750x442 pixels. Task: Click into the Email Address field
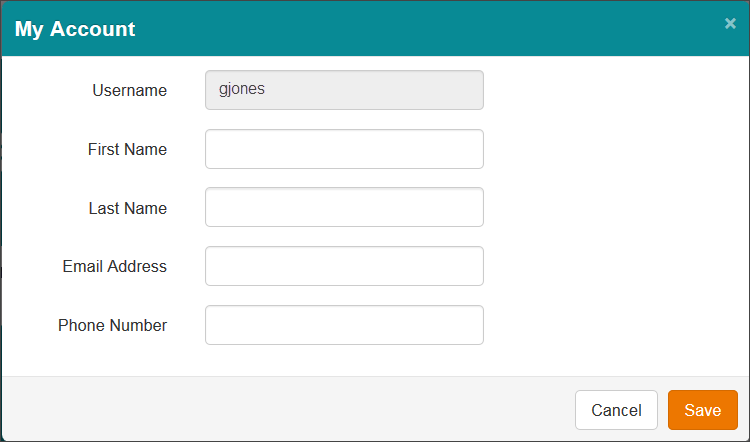pyautogui.click(x=344, y=266)
